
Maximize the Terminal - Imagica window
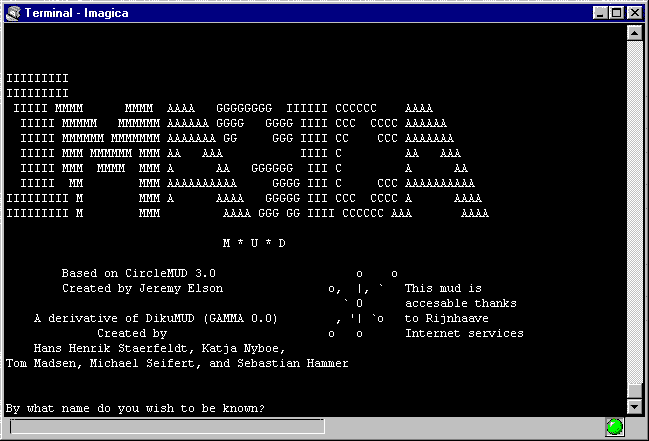point(616,12)
